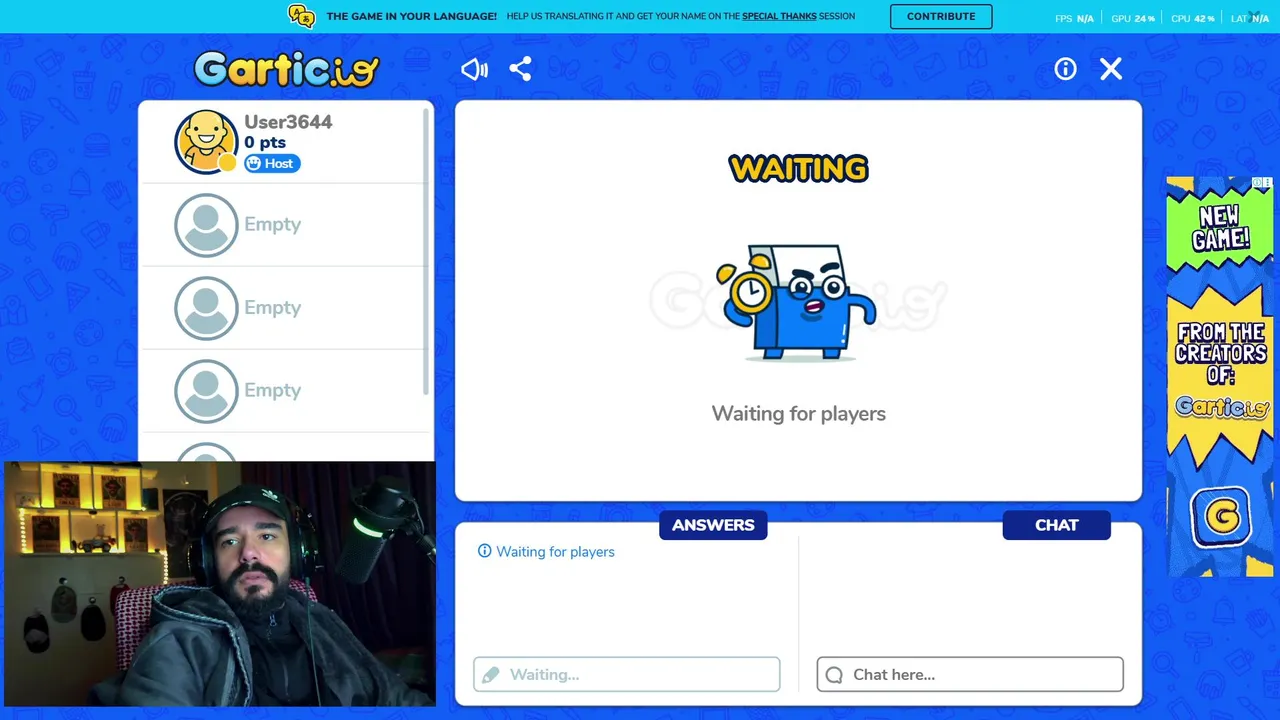Click the WAITING heading text
The width and height of the screenshot is (1280, 720).
798,168
